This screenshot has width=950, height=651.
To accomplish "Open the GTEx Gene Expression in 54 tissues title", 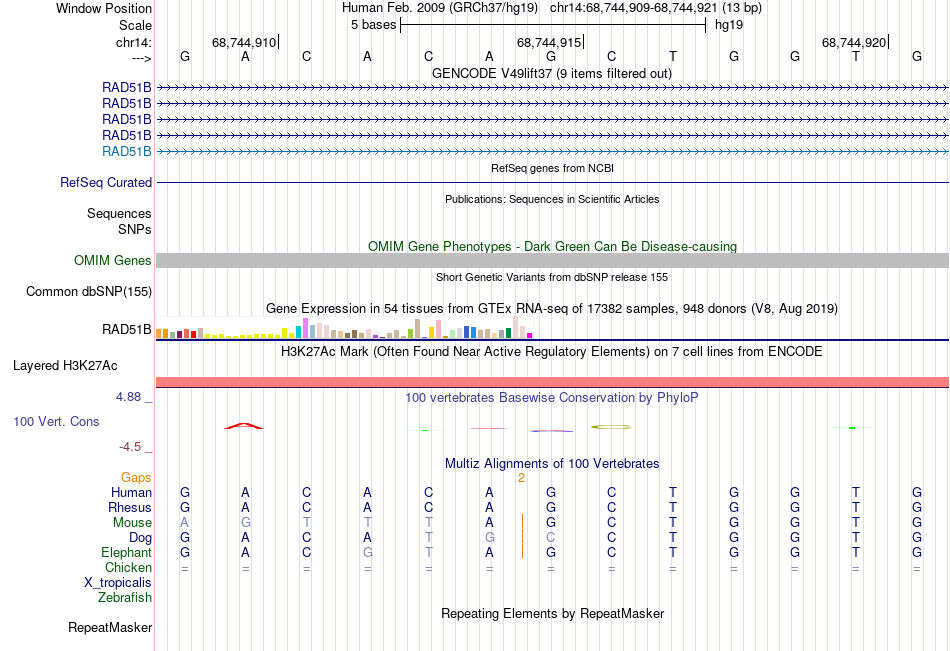I will click(x=552, y=309).
